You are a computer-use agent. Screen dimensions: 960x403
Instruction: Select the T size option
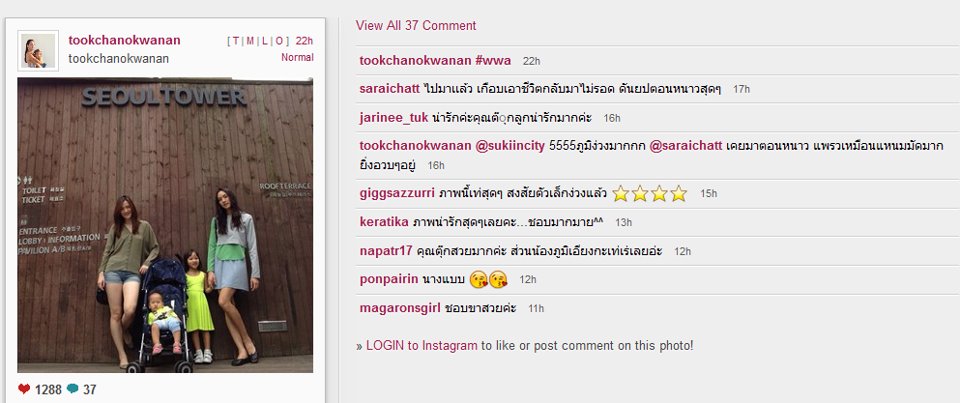pyautogui.click(x=237, y=41)
